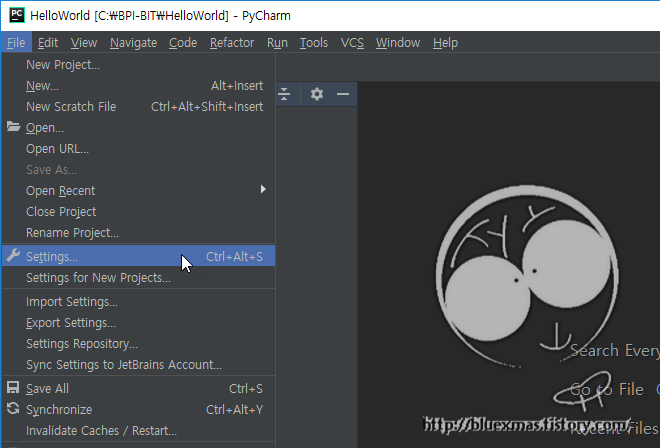This screenshot has width=660, height=448.
Task: Select Rename Project... entry
Action: tap(138, 233)
